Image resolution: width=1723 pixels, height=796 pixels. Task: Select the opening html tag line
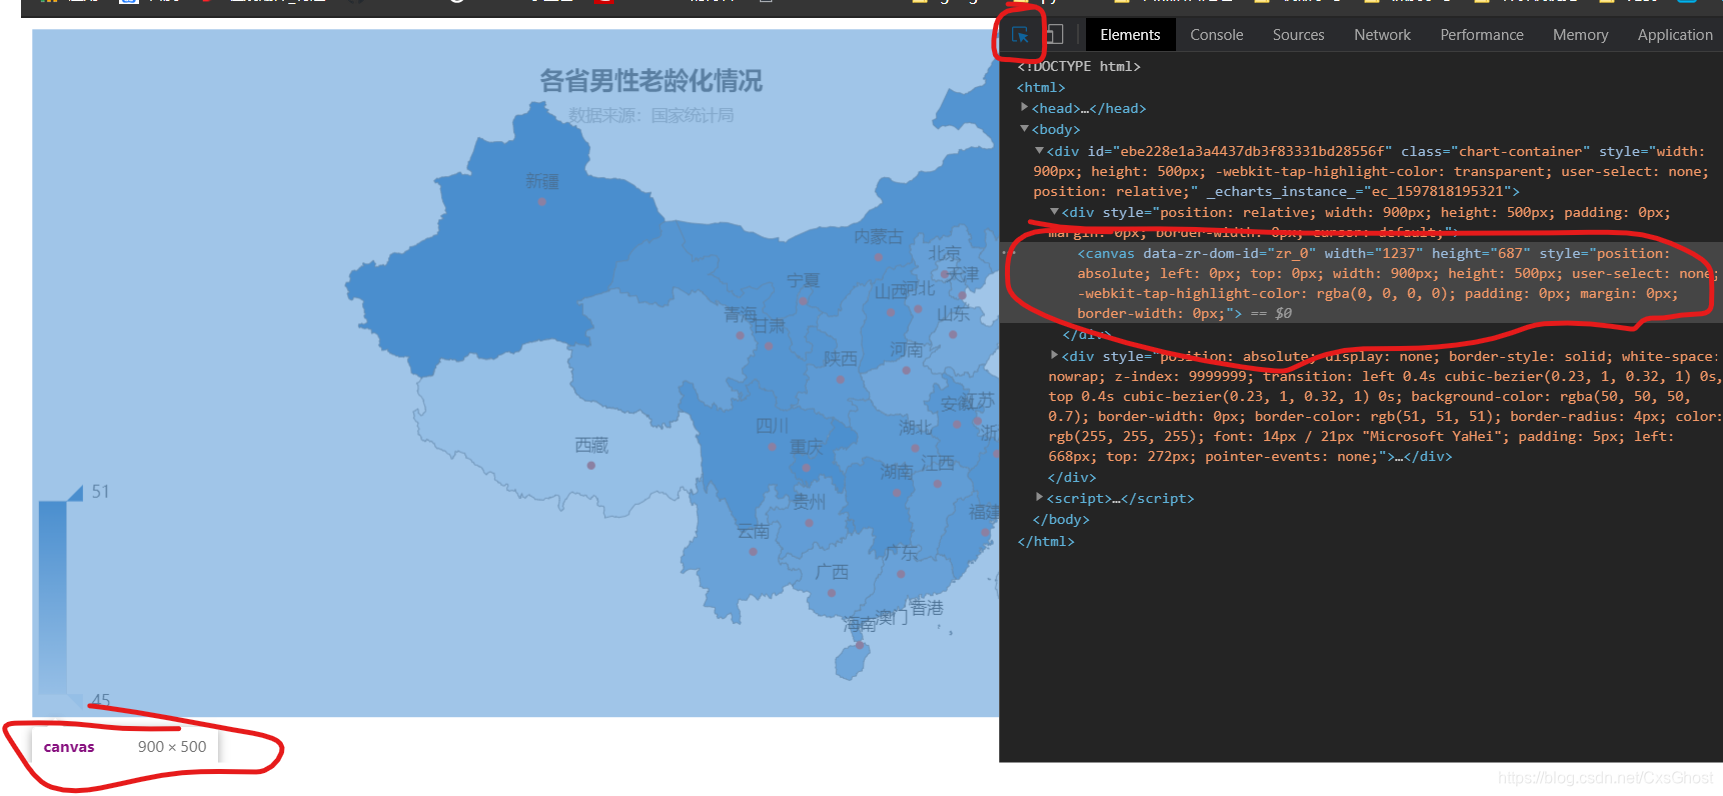click(1041, 87)
